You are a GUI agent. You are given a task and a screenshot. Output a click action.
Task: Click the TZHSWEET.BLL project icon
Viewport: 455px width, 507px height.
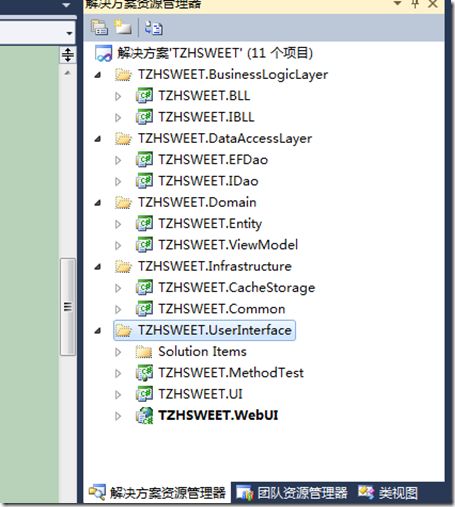[x=144, y=96]
